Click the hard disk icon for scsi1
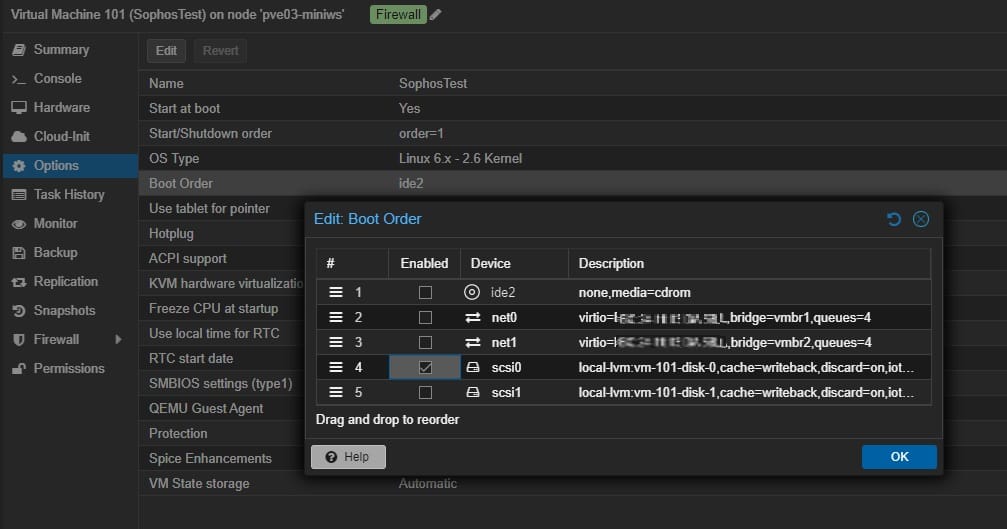Image resolution: width=1007 pixels, height=529 pixels. click(x=473, y=392)
